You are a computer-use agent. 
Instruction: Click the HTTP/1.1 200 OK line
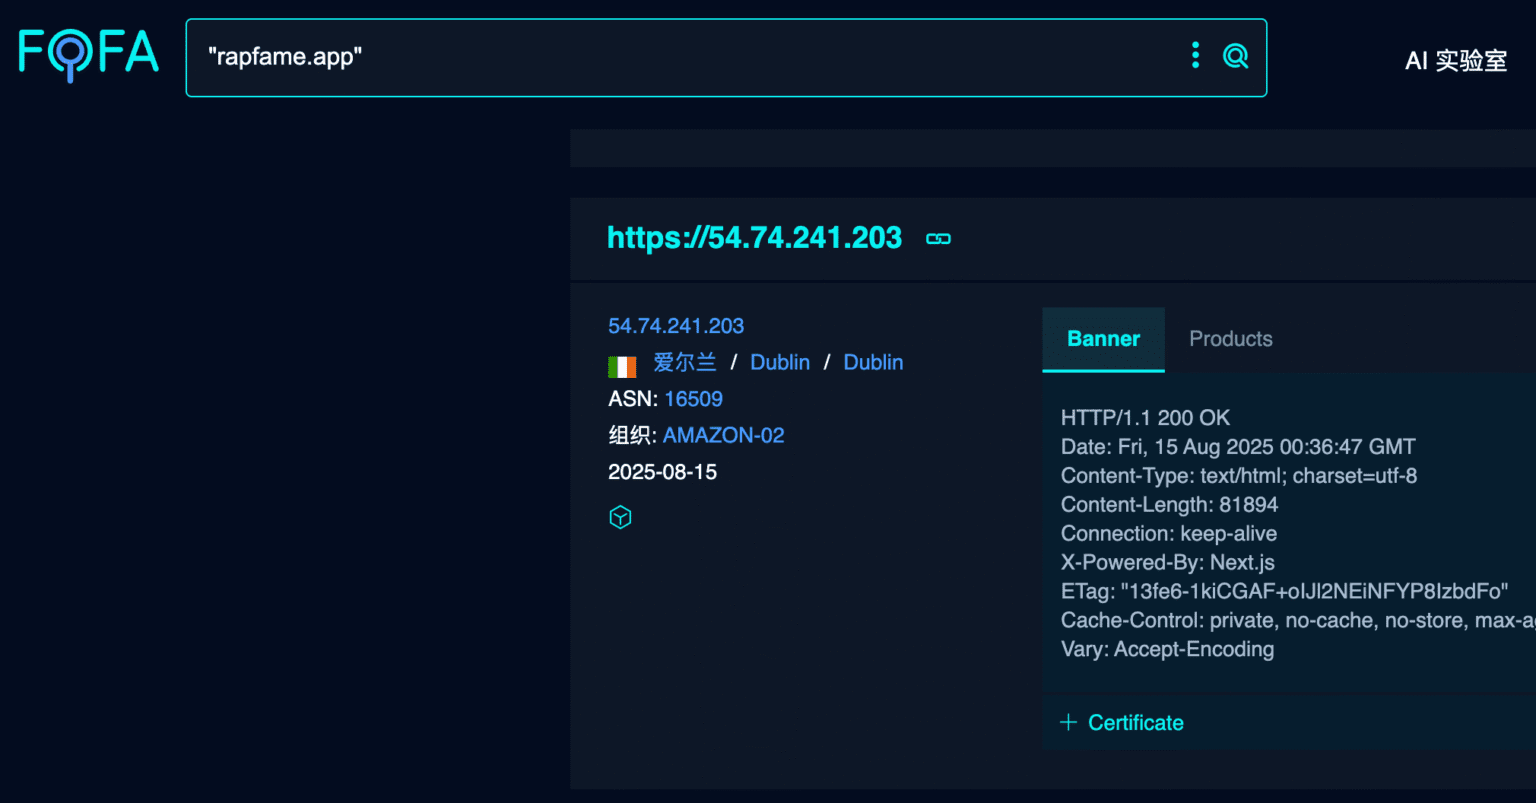pos(1145,418)
